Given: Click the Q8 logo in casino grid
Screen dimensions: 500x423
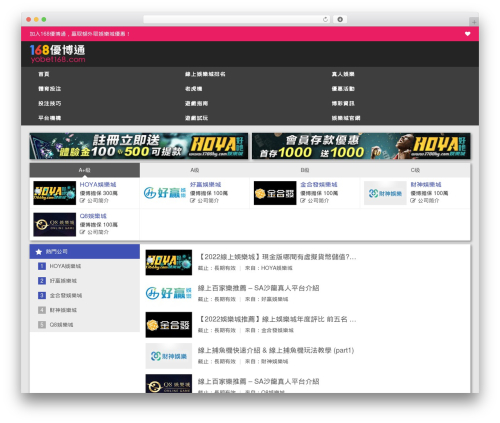Looking at the screenshot, I should click(x=55, y=225).
